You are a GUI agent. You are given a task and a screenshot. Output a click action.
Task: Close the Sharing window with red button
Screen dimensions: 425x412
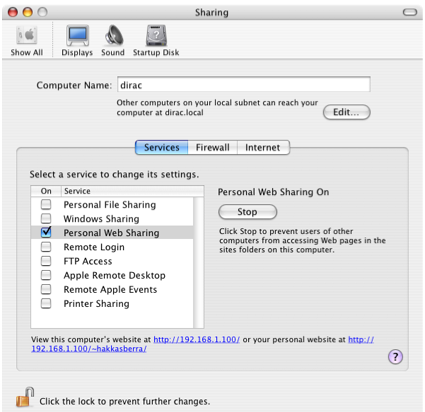coord(13,12)
